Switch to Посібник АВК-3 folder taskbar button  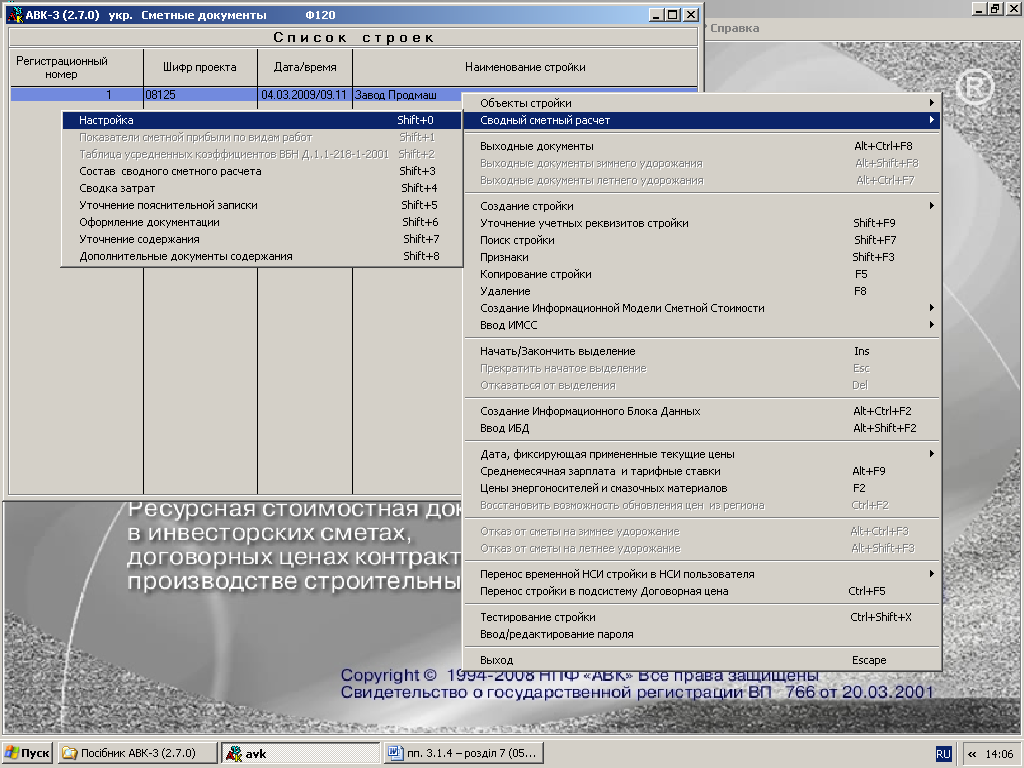tap(137, 753)
